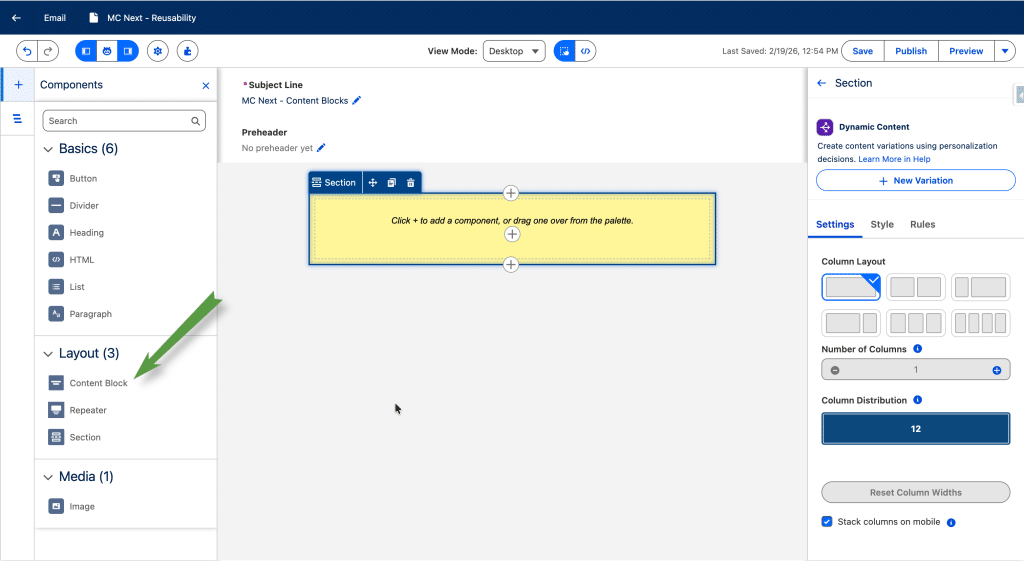Edit the preheader with pencil icon
Image resolution: width=1024 pixels, height=561 pixels.
point(321,148)
